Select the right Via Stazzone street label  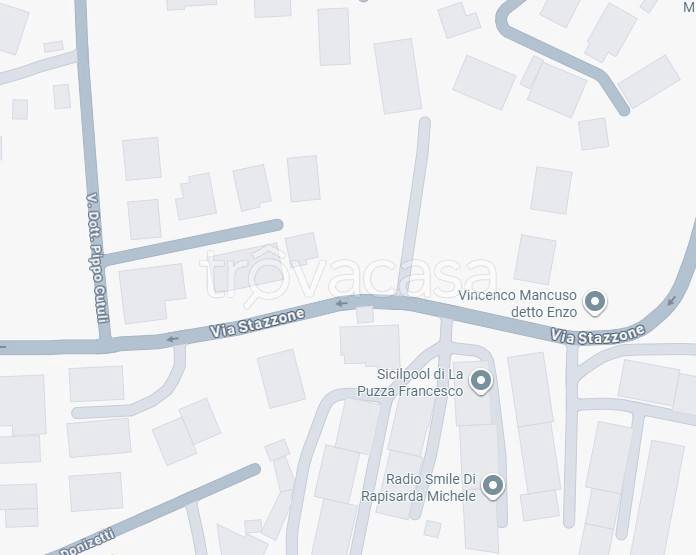tap(598, 334)
